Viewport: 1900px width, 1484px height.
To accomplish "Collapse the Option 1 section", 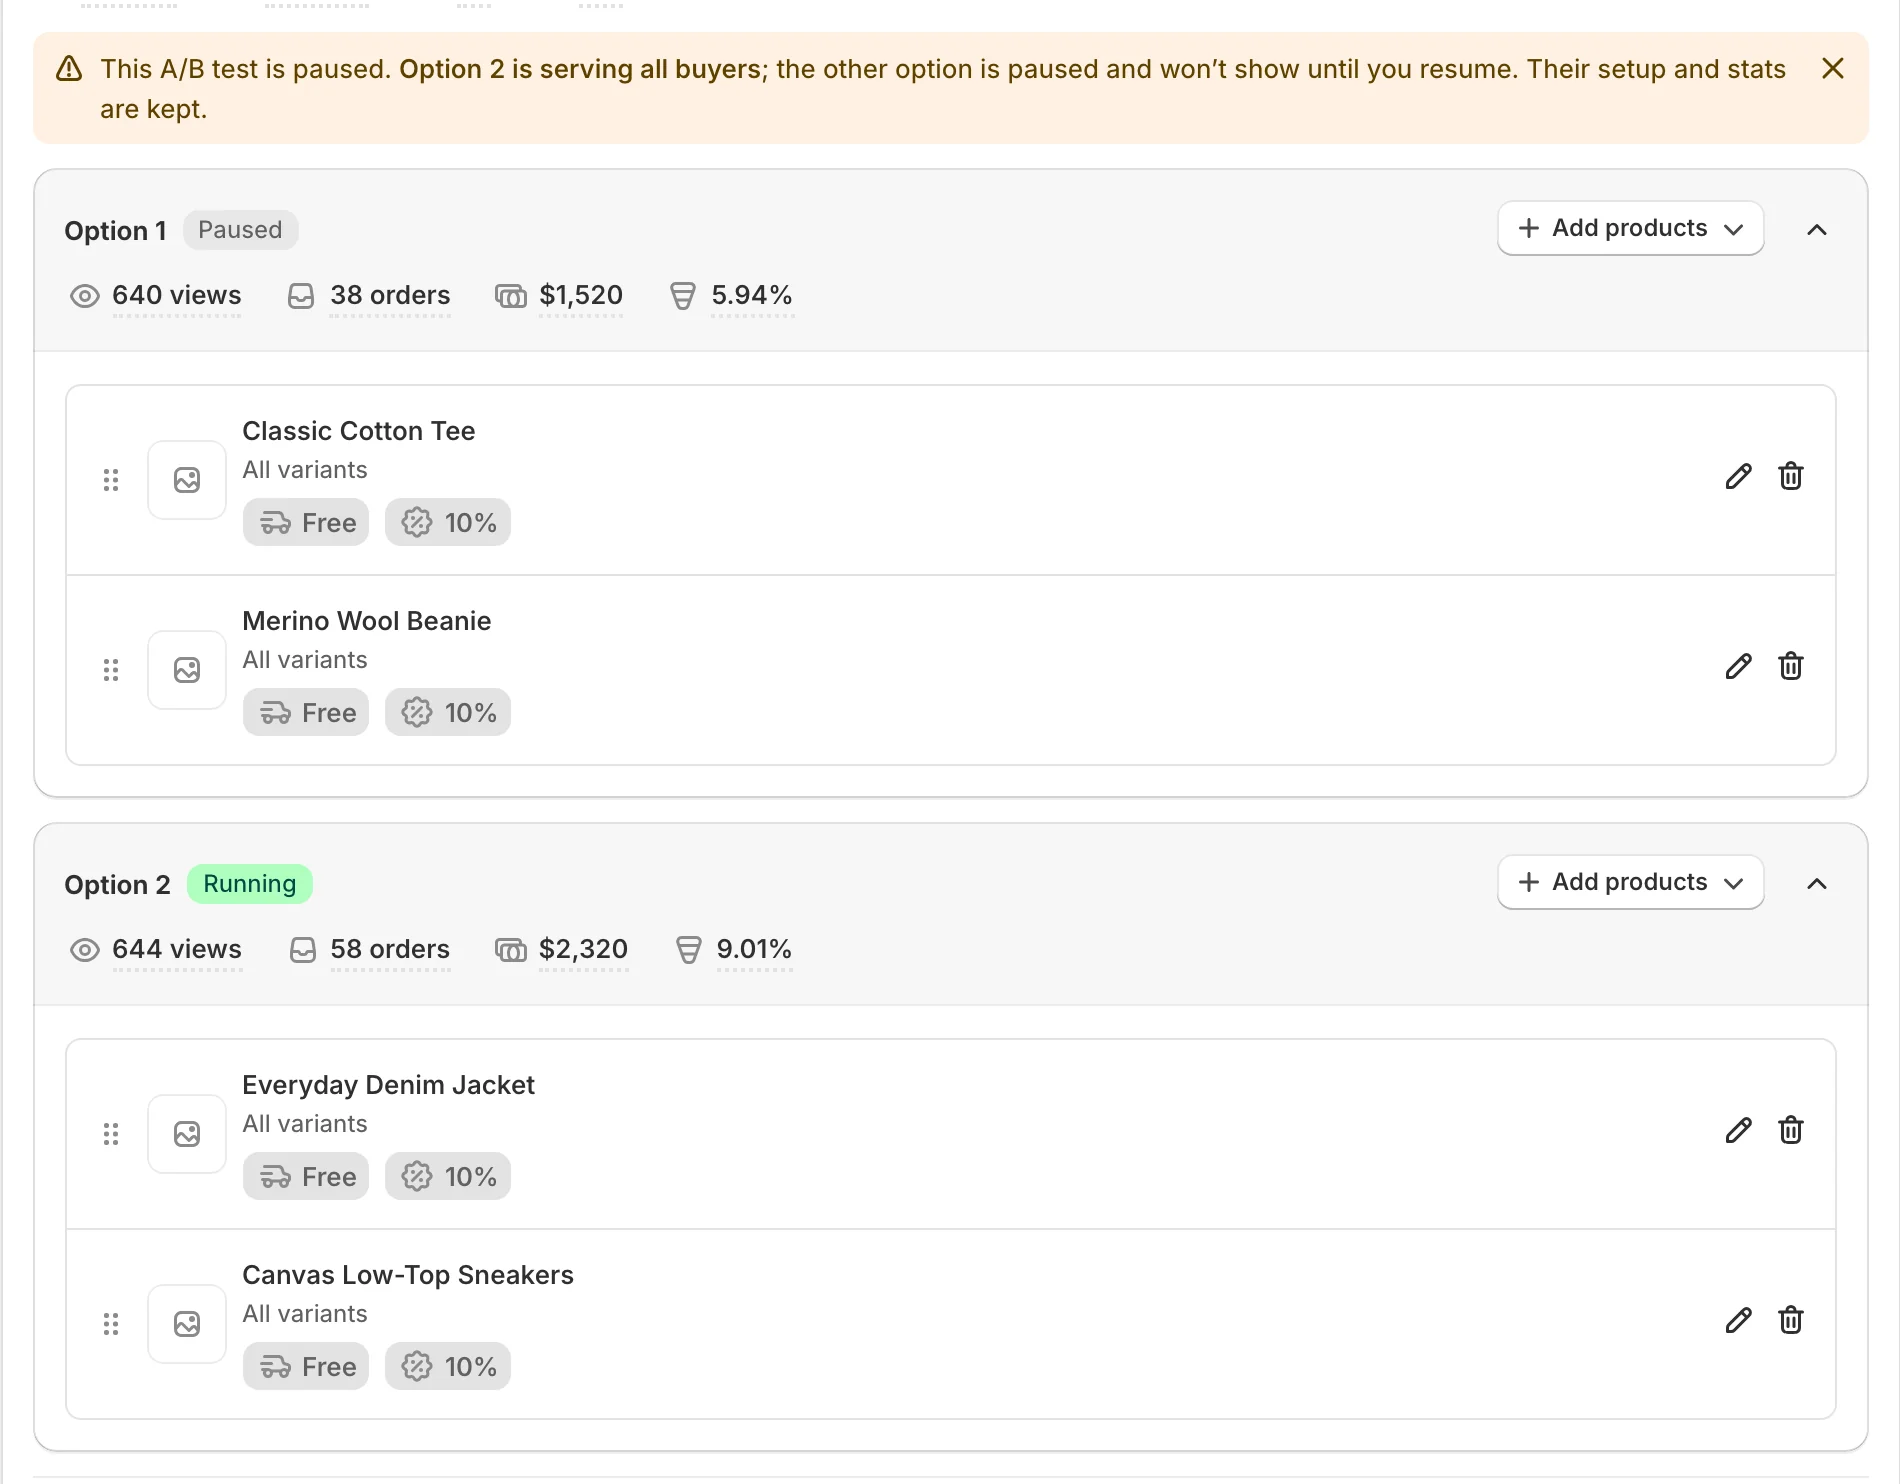I will (1817, 230).
